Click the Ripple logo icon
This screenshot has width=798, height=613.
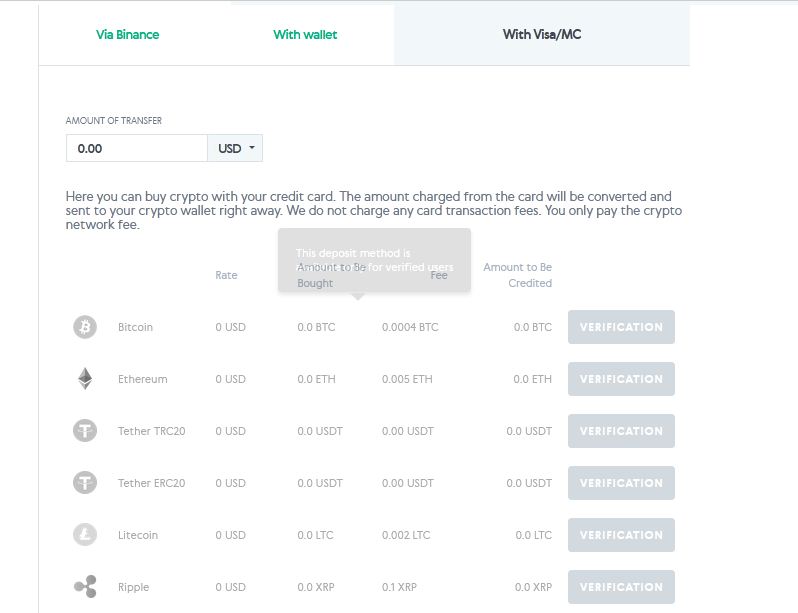(85, 587)
